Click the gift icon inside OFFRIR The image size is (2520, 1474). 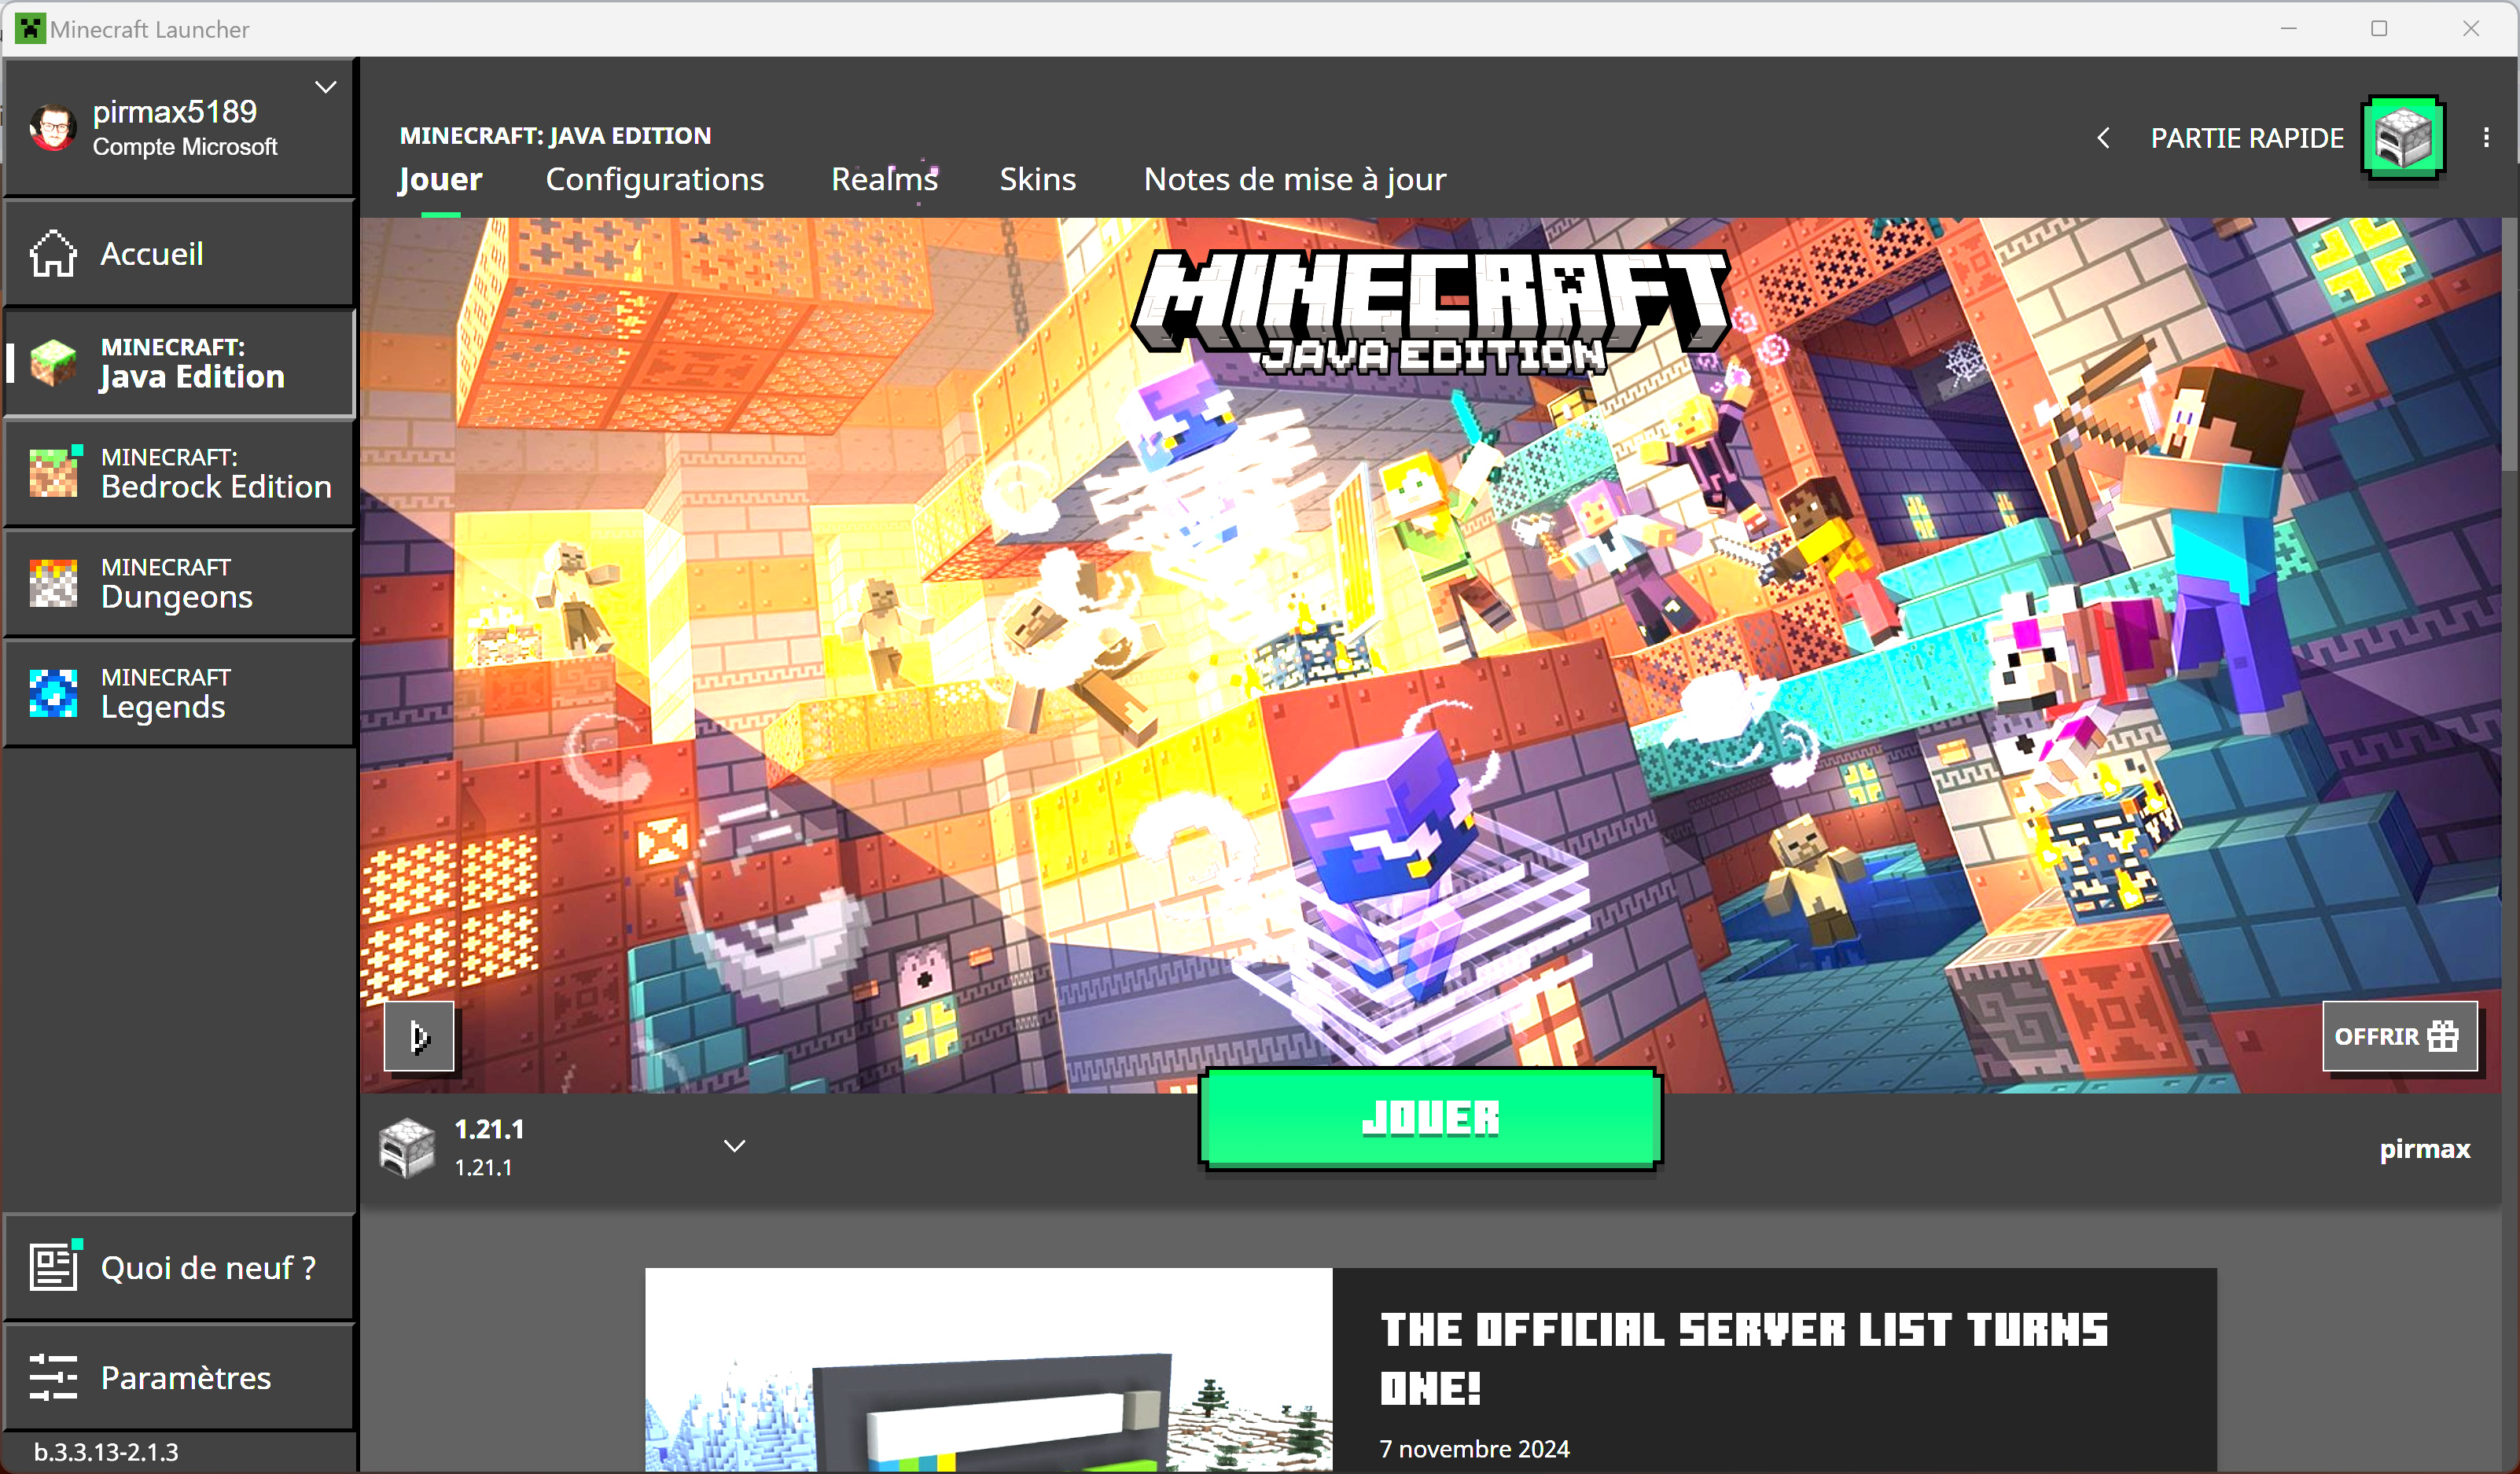2442,1036
